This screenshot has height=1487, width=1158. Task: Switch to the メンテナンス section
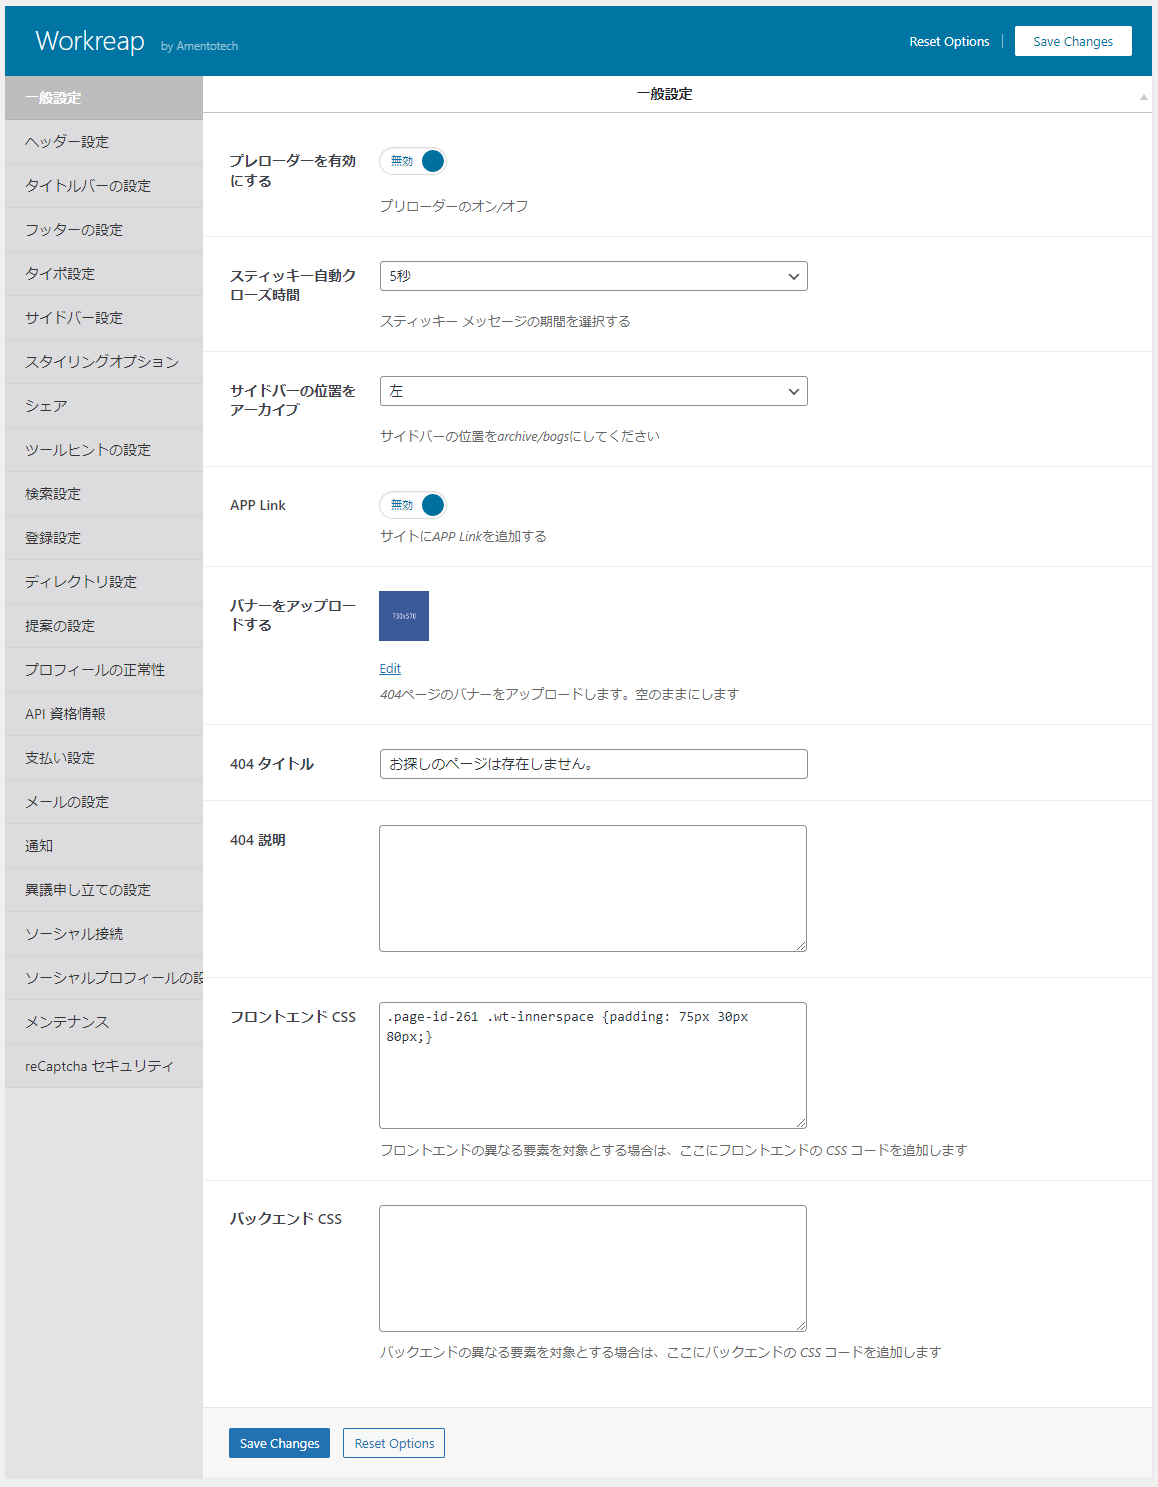(67, 1022)
